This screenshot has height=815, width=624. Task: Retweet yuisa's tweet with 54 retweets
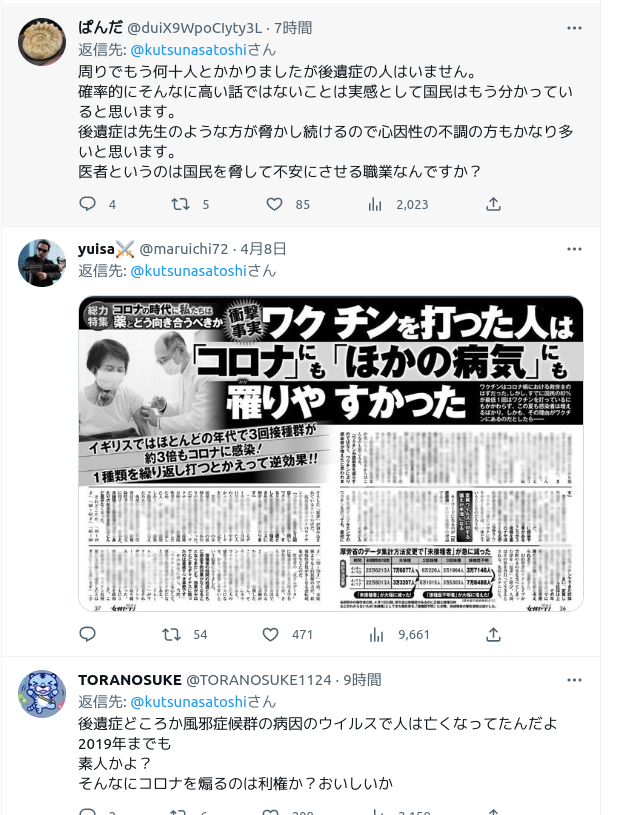(x=171, y=634)
